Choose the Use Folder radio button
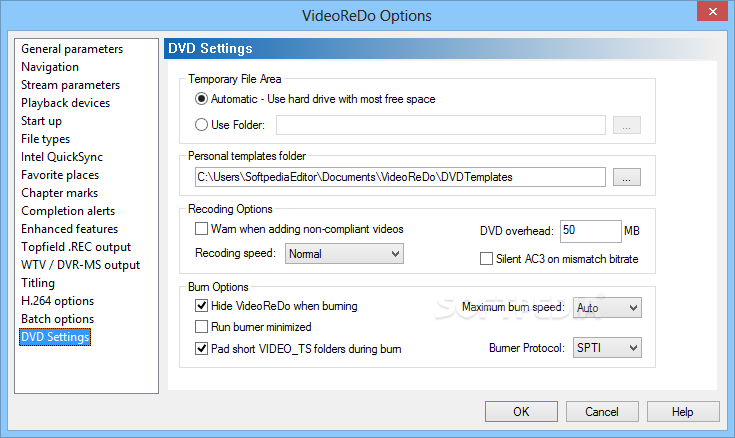 [x=202, y=125]
